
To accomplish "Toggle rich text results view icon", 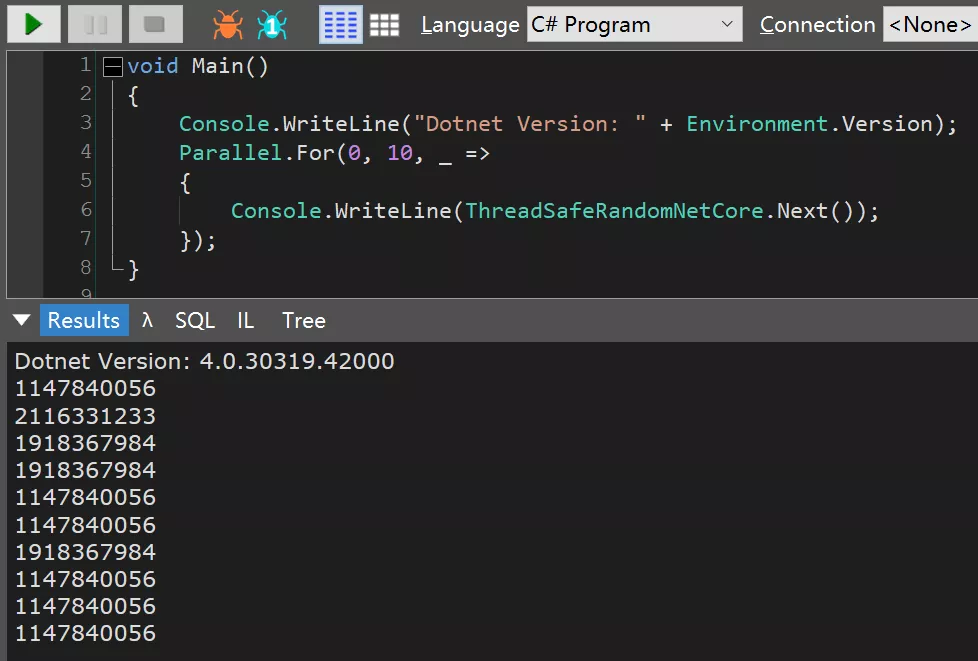I will tap(340, 25).
